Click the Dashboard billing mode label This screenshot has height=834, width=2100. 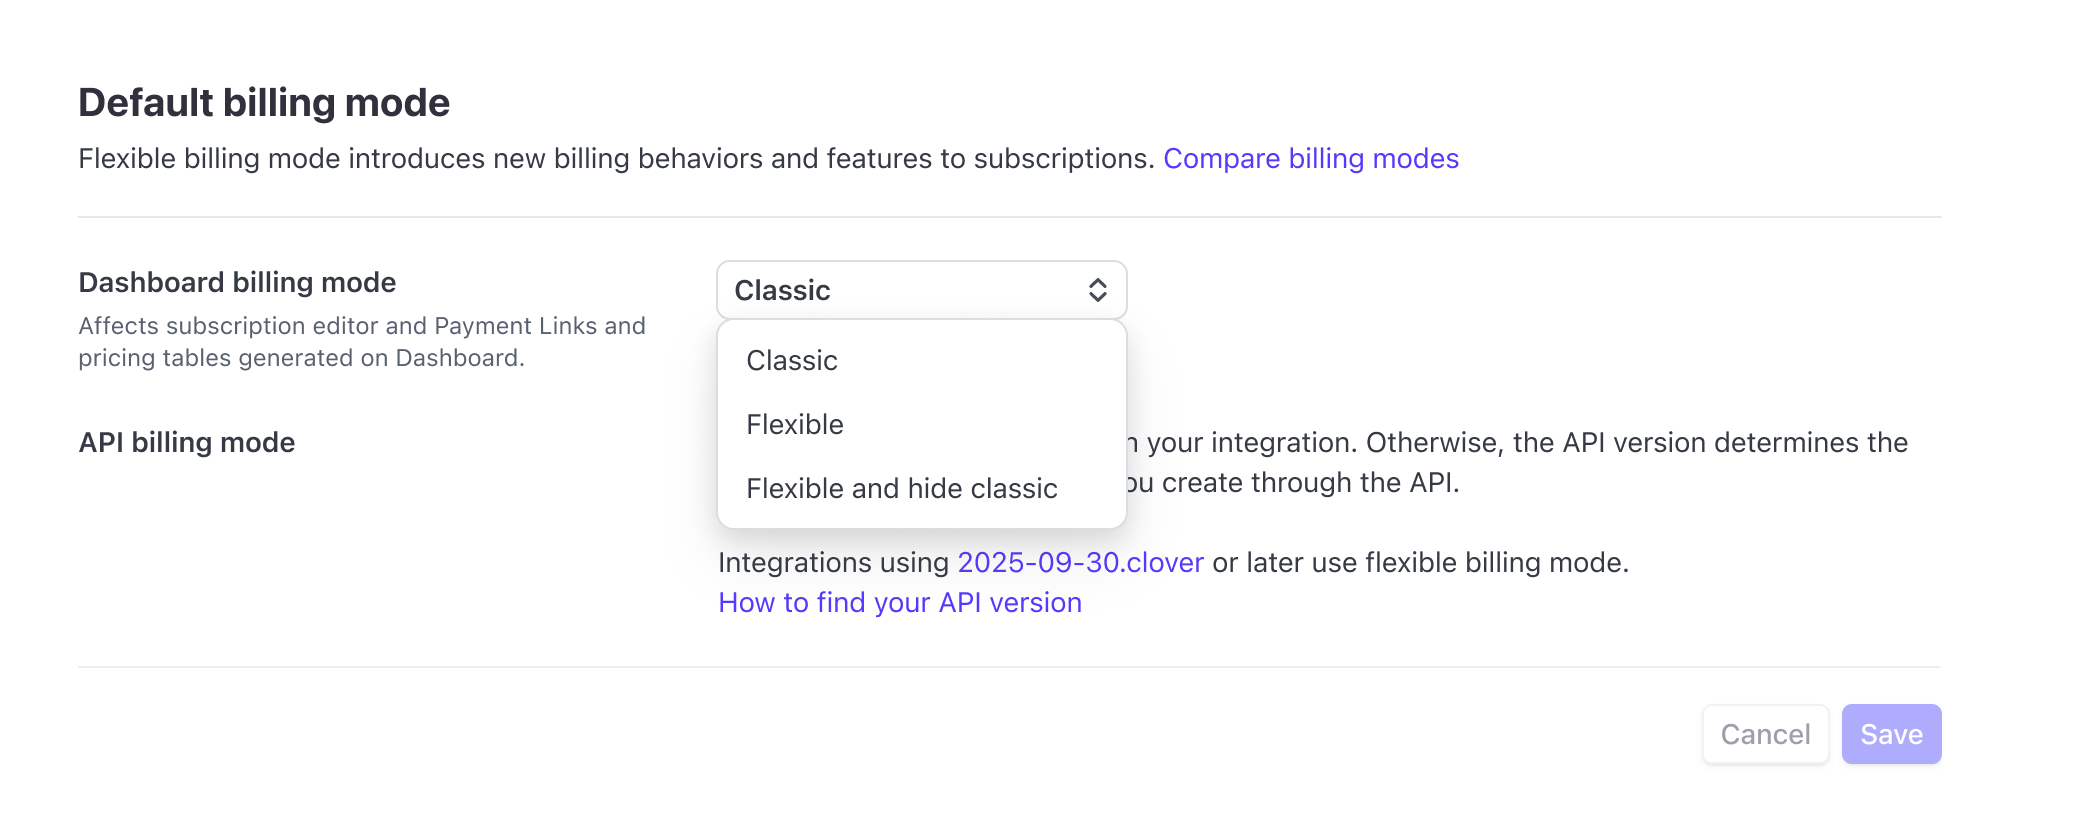237,282
